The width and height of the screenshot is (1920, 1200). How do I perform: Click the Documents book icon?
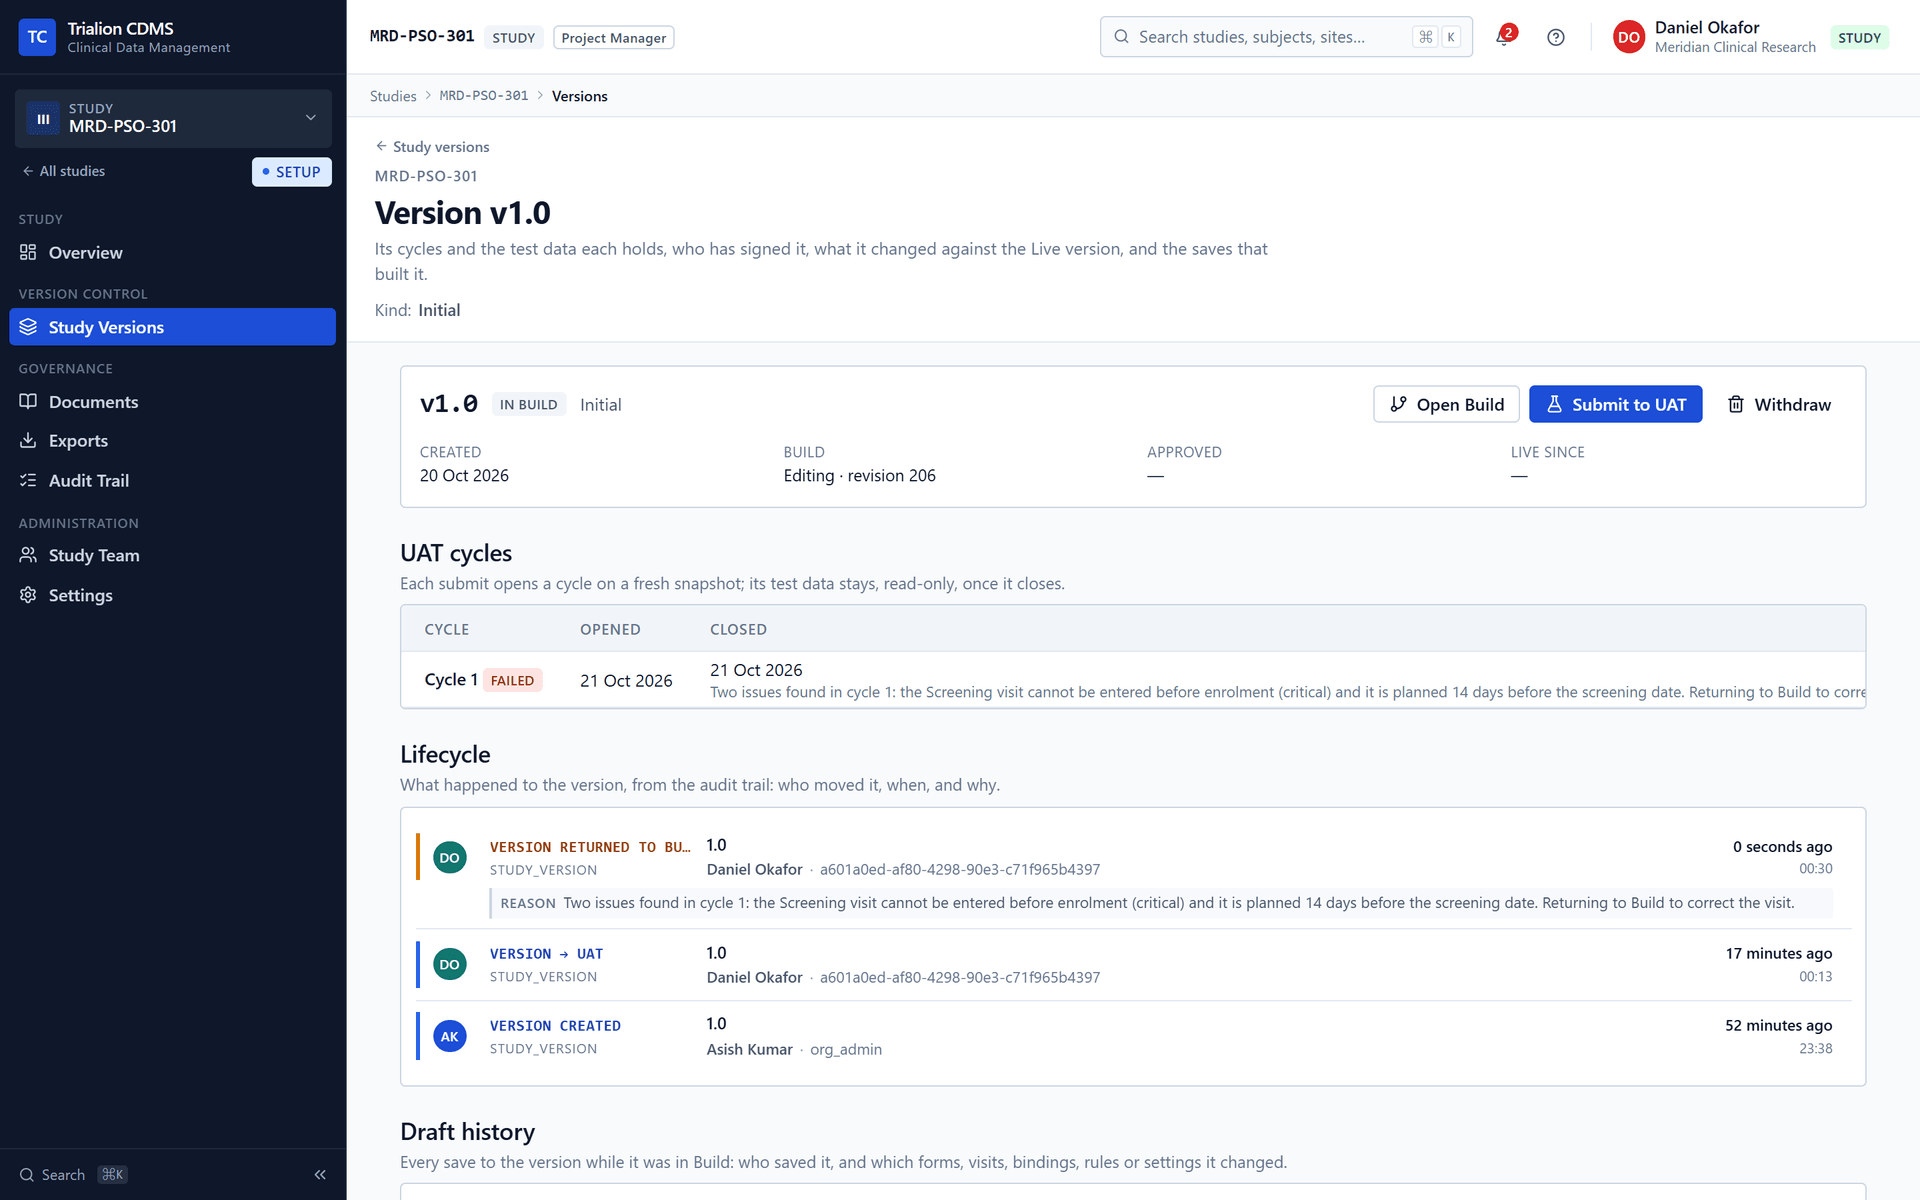pos(28,401)
